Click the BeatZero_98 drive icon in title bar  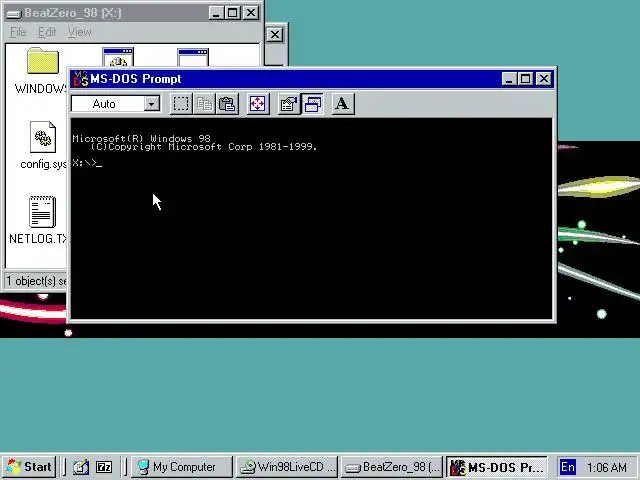pyautogui.click(x=14, y=13)
